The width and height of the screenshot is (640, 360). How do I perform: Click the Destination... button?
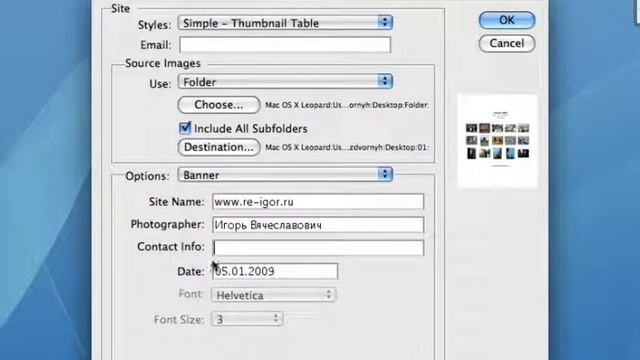coord(219,147)
